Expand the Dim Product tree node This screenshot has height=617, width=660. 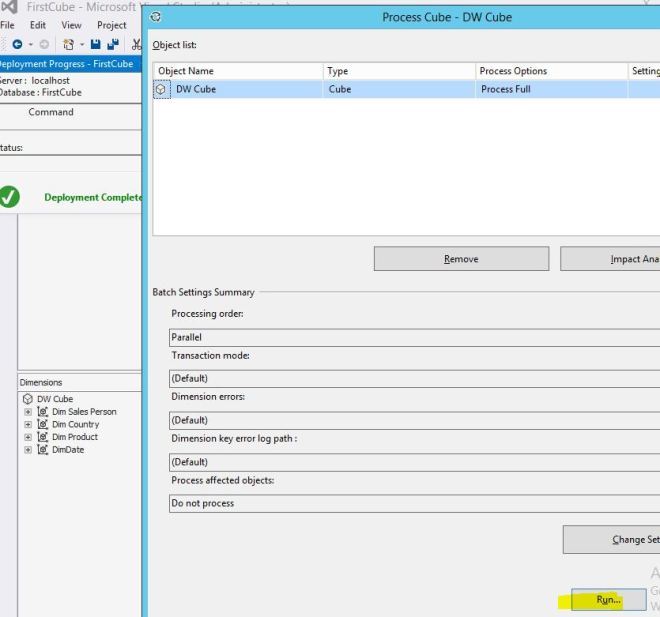[28, 437]
